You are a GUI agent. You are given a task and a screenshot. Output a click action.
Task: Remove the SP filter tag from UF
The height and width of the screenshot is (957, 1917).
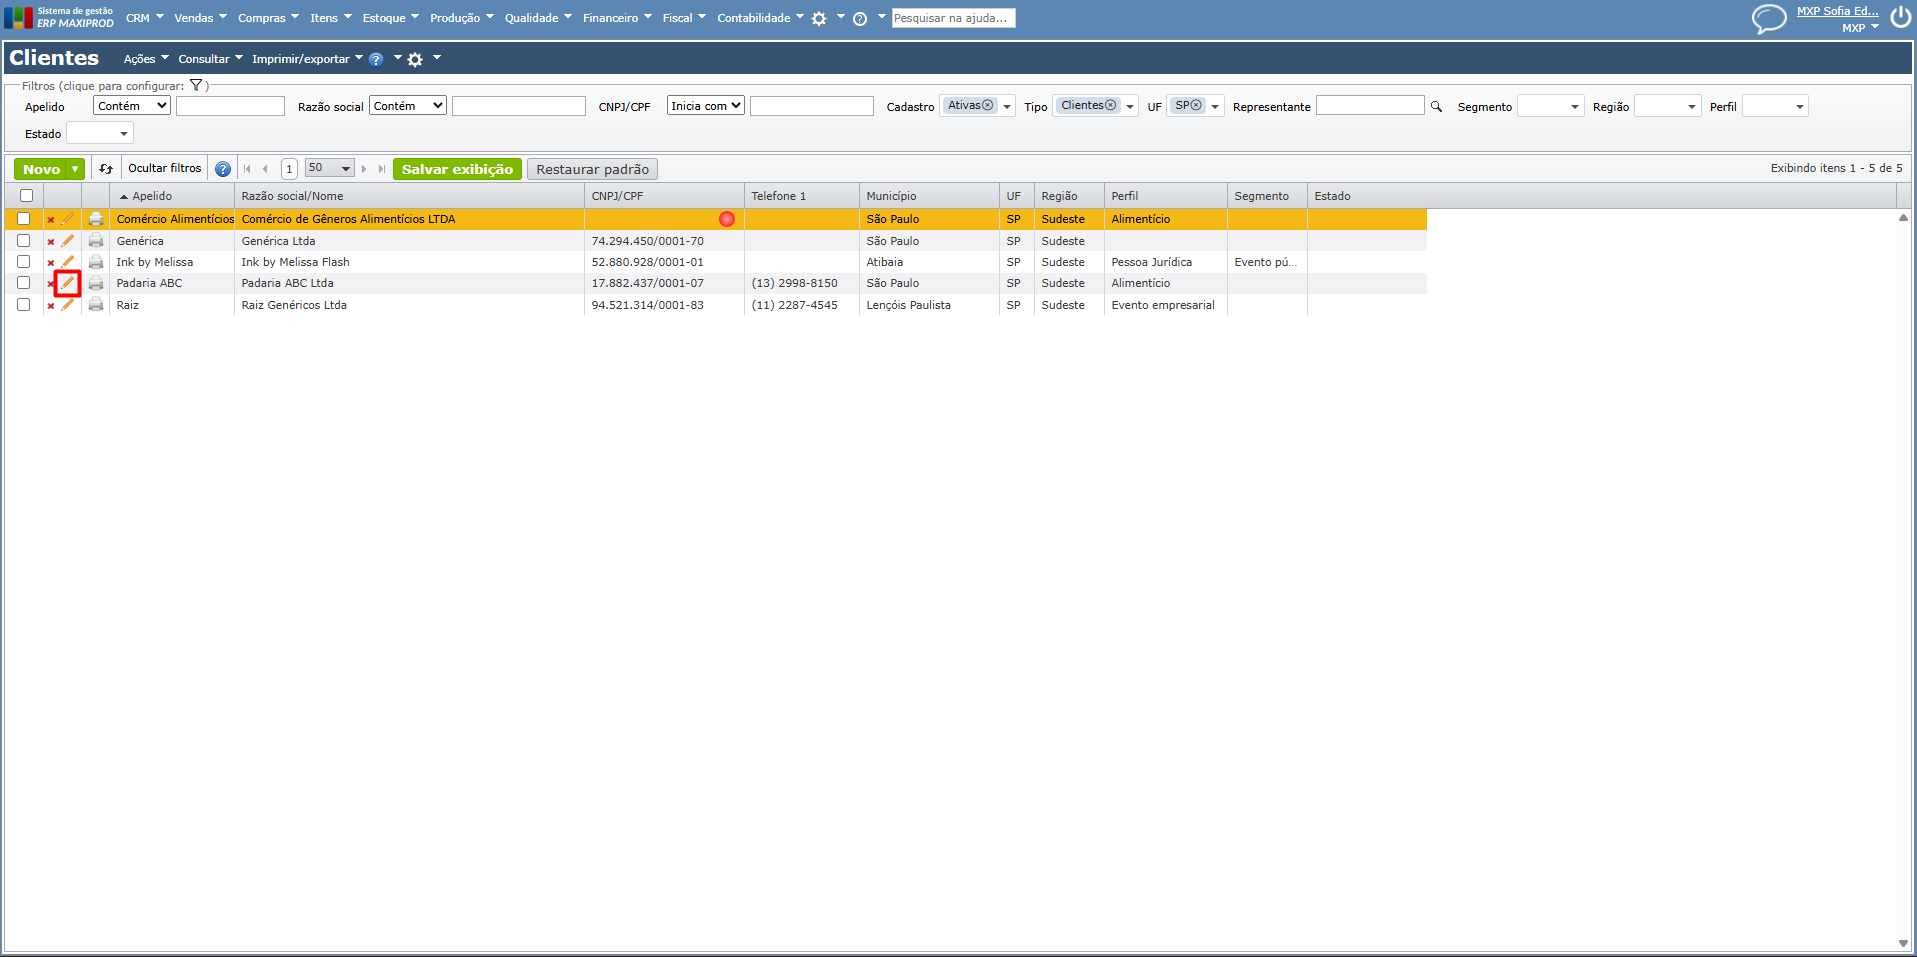(x=1196, y=105)
